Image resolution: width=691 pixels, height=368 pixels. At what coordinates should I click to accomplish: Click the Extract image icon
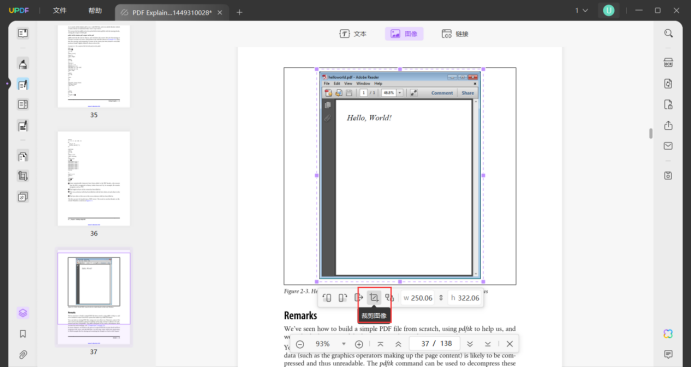[x=358, y=298]
